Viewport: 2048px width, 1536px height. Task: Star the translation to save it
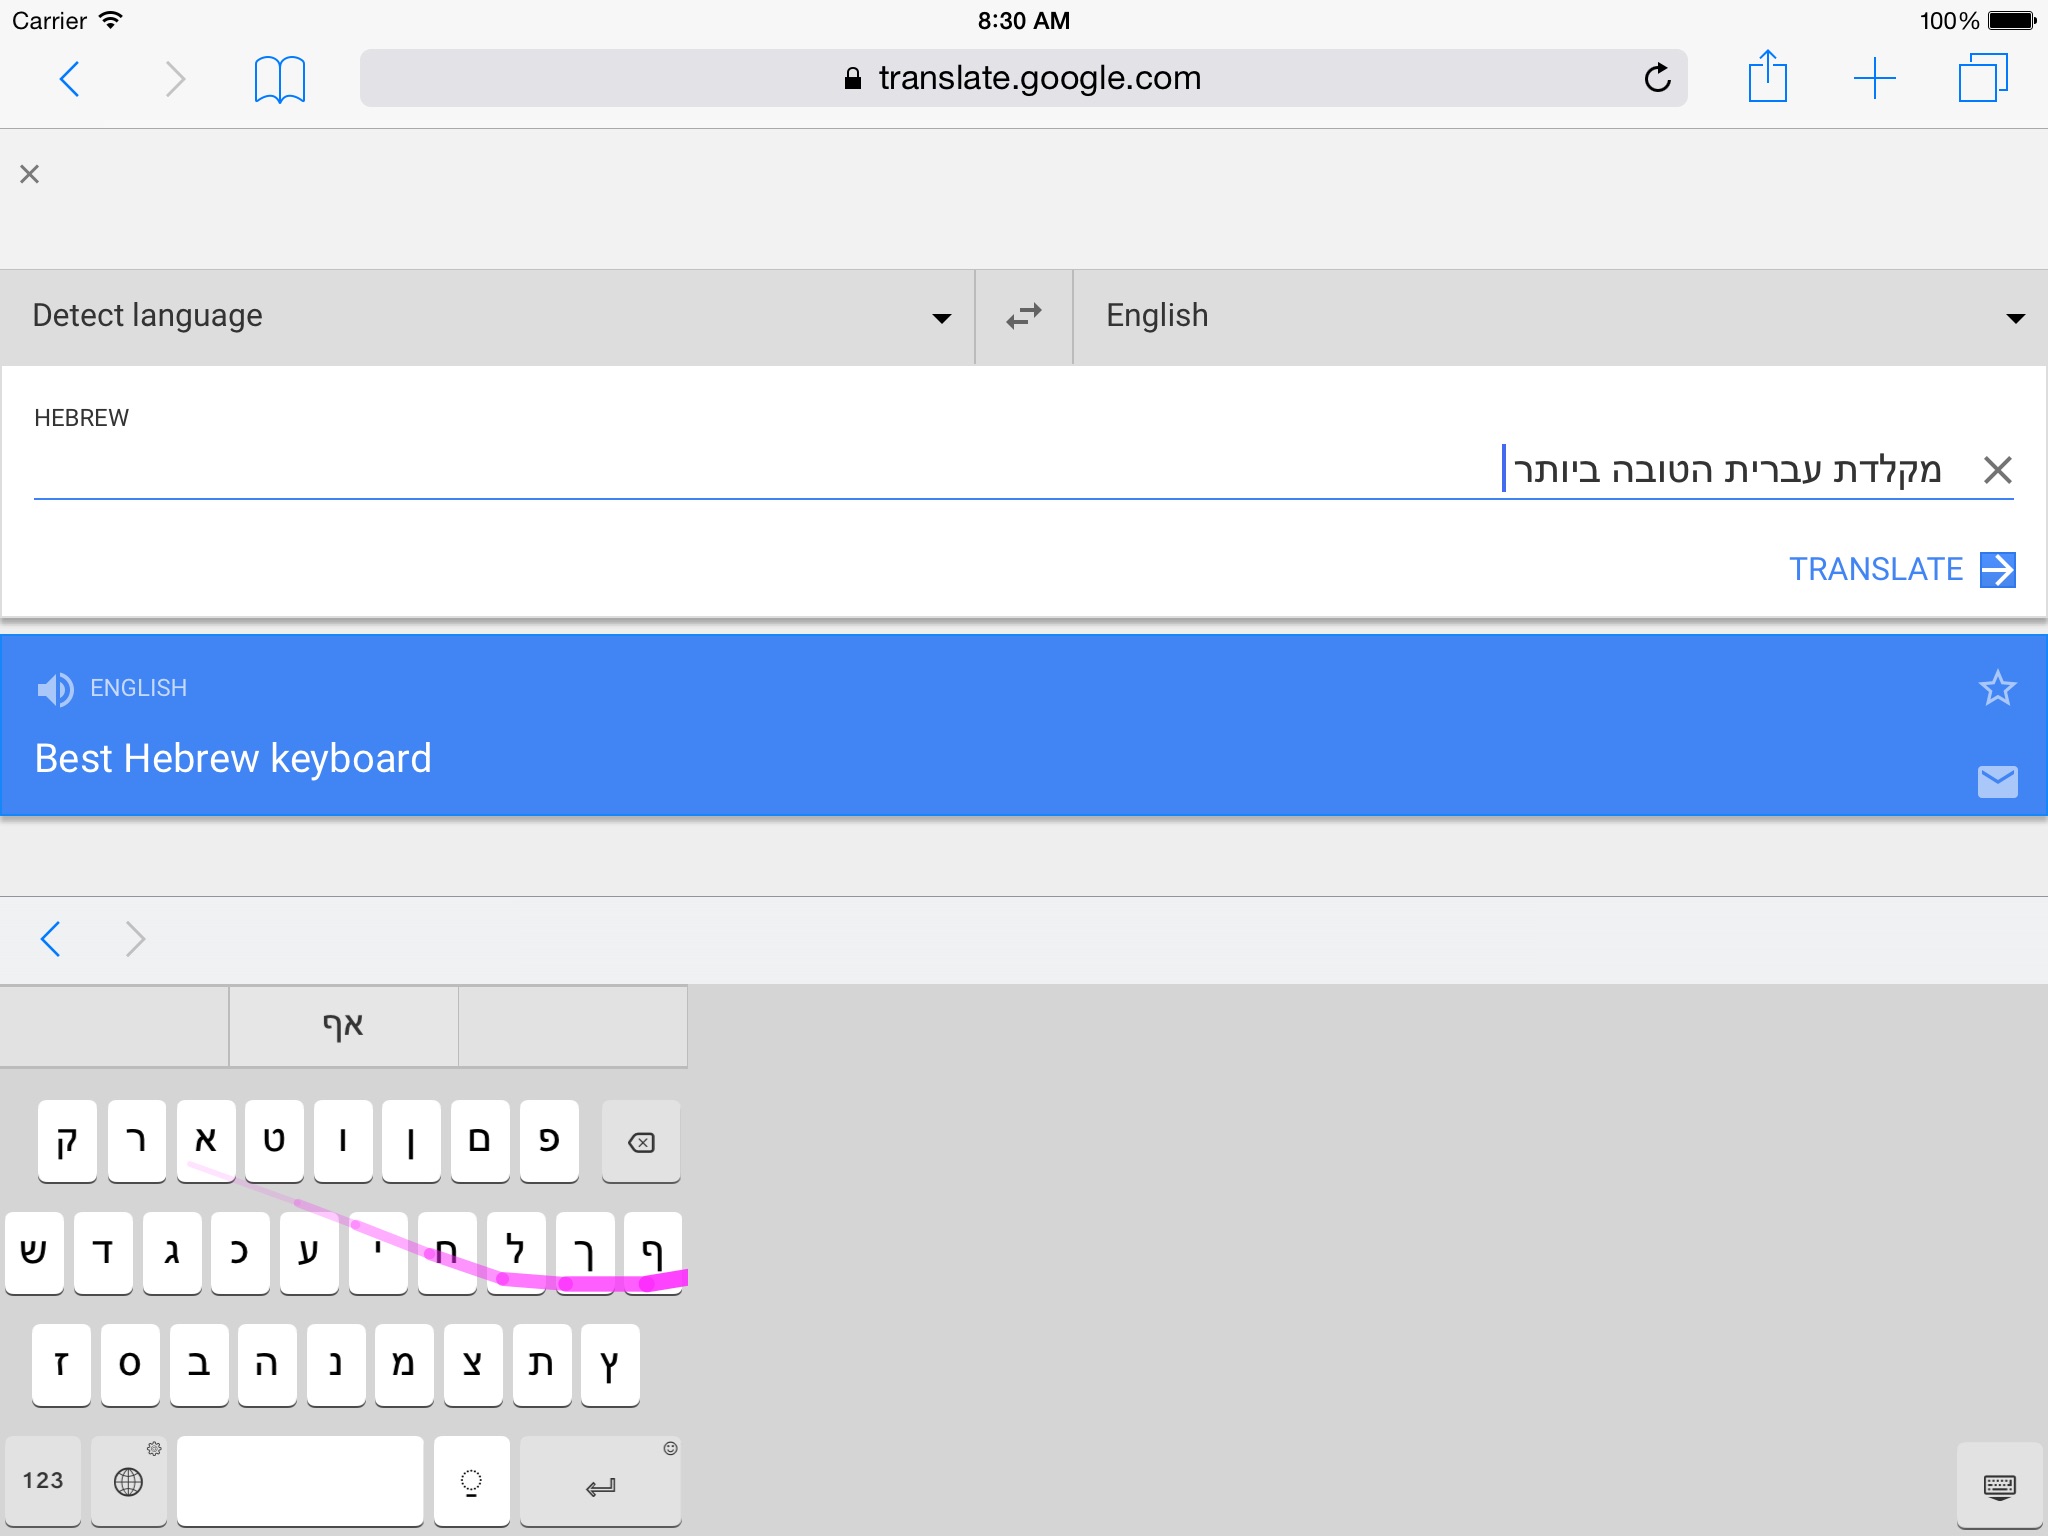coord(1997,688)
